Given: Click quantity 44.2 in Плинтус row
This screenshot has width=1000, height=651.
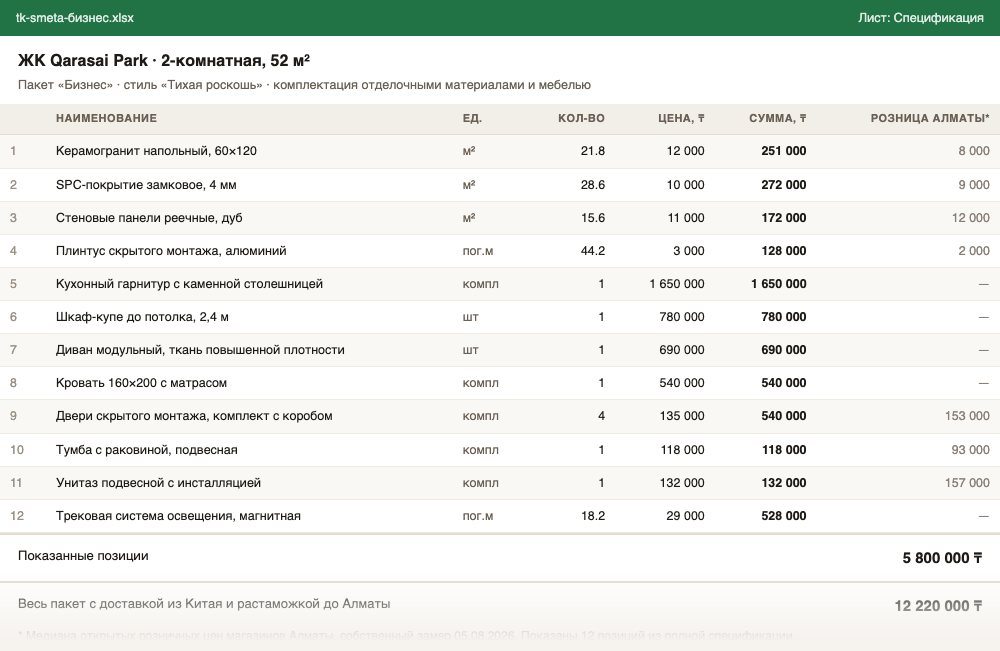Looking at the screenshot, I should 593,251.
